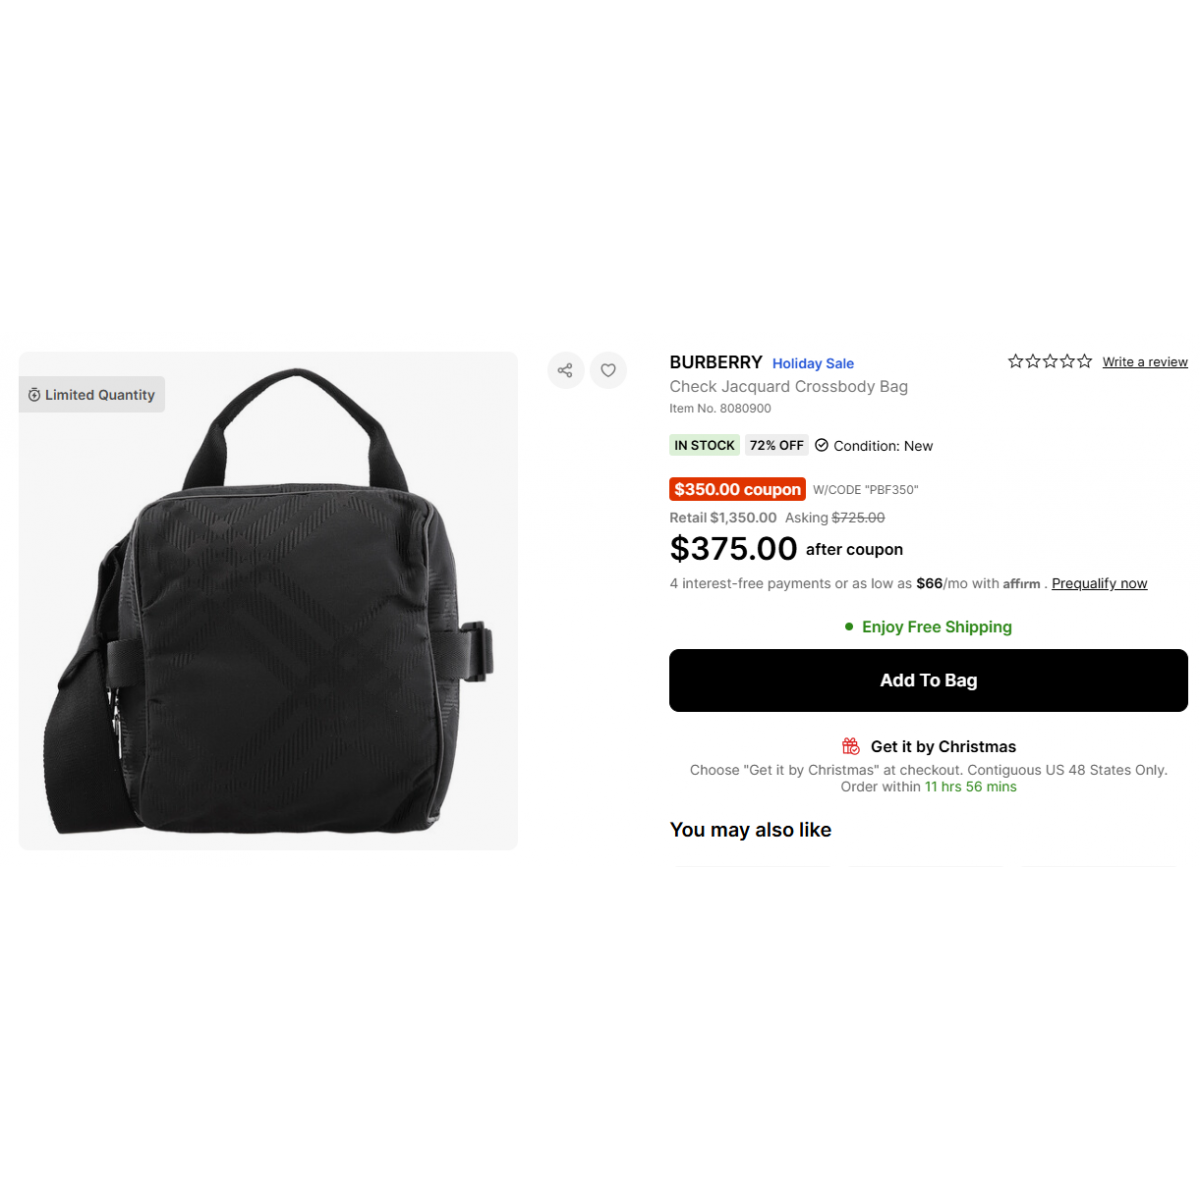Viewport: 1200px width, 1200px height.
Task: Click the Burberry crossbody bag image
Action: [x=268, y=600]
